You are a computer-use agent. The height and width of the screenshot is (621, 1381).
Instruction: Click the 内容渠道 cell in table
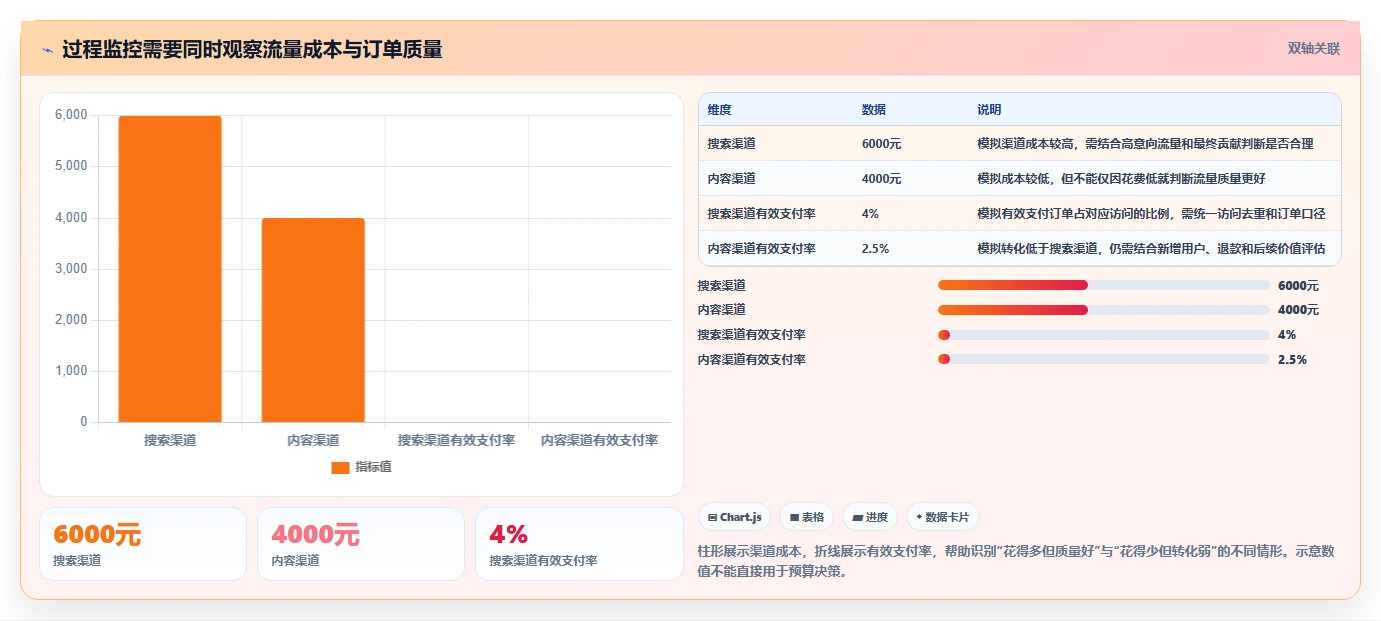[x=731, y=179]
